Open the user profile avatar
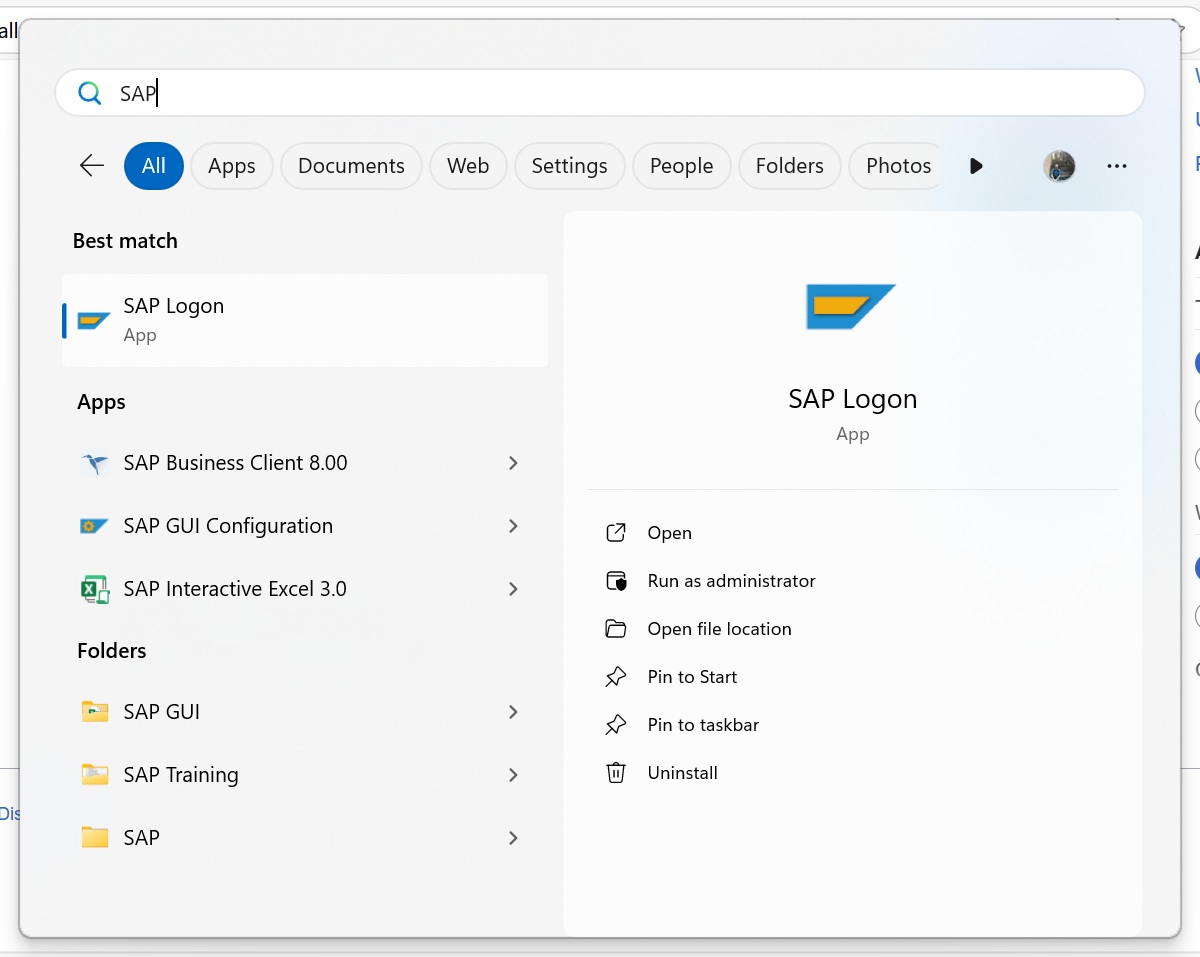1200x957 pixels. point(1059,166)
